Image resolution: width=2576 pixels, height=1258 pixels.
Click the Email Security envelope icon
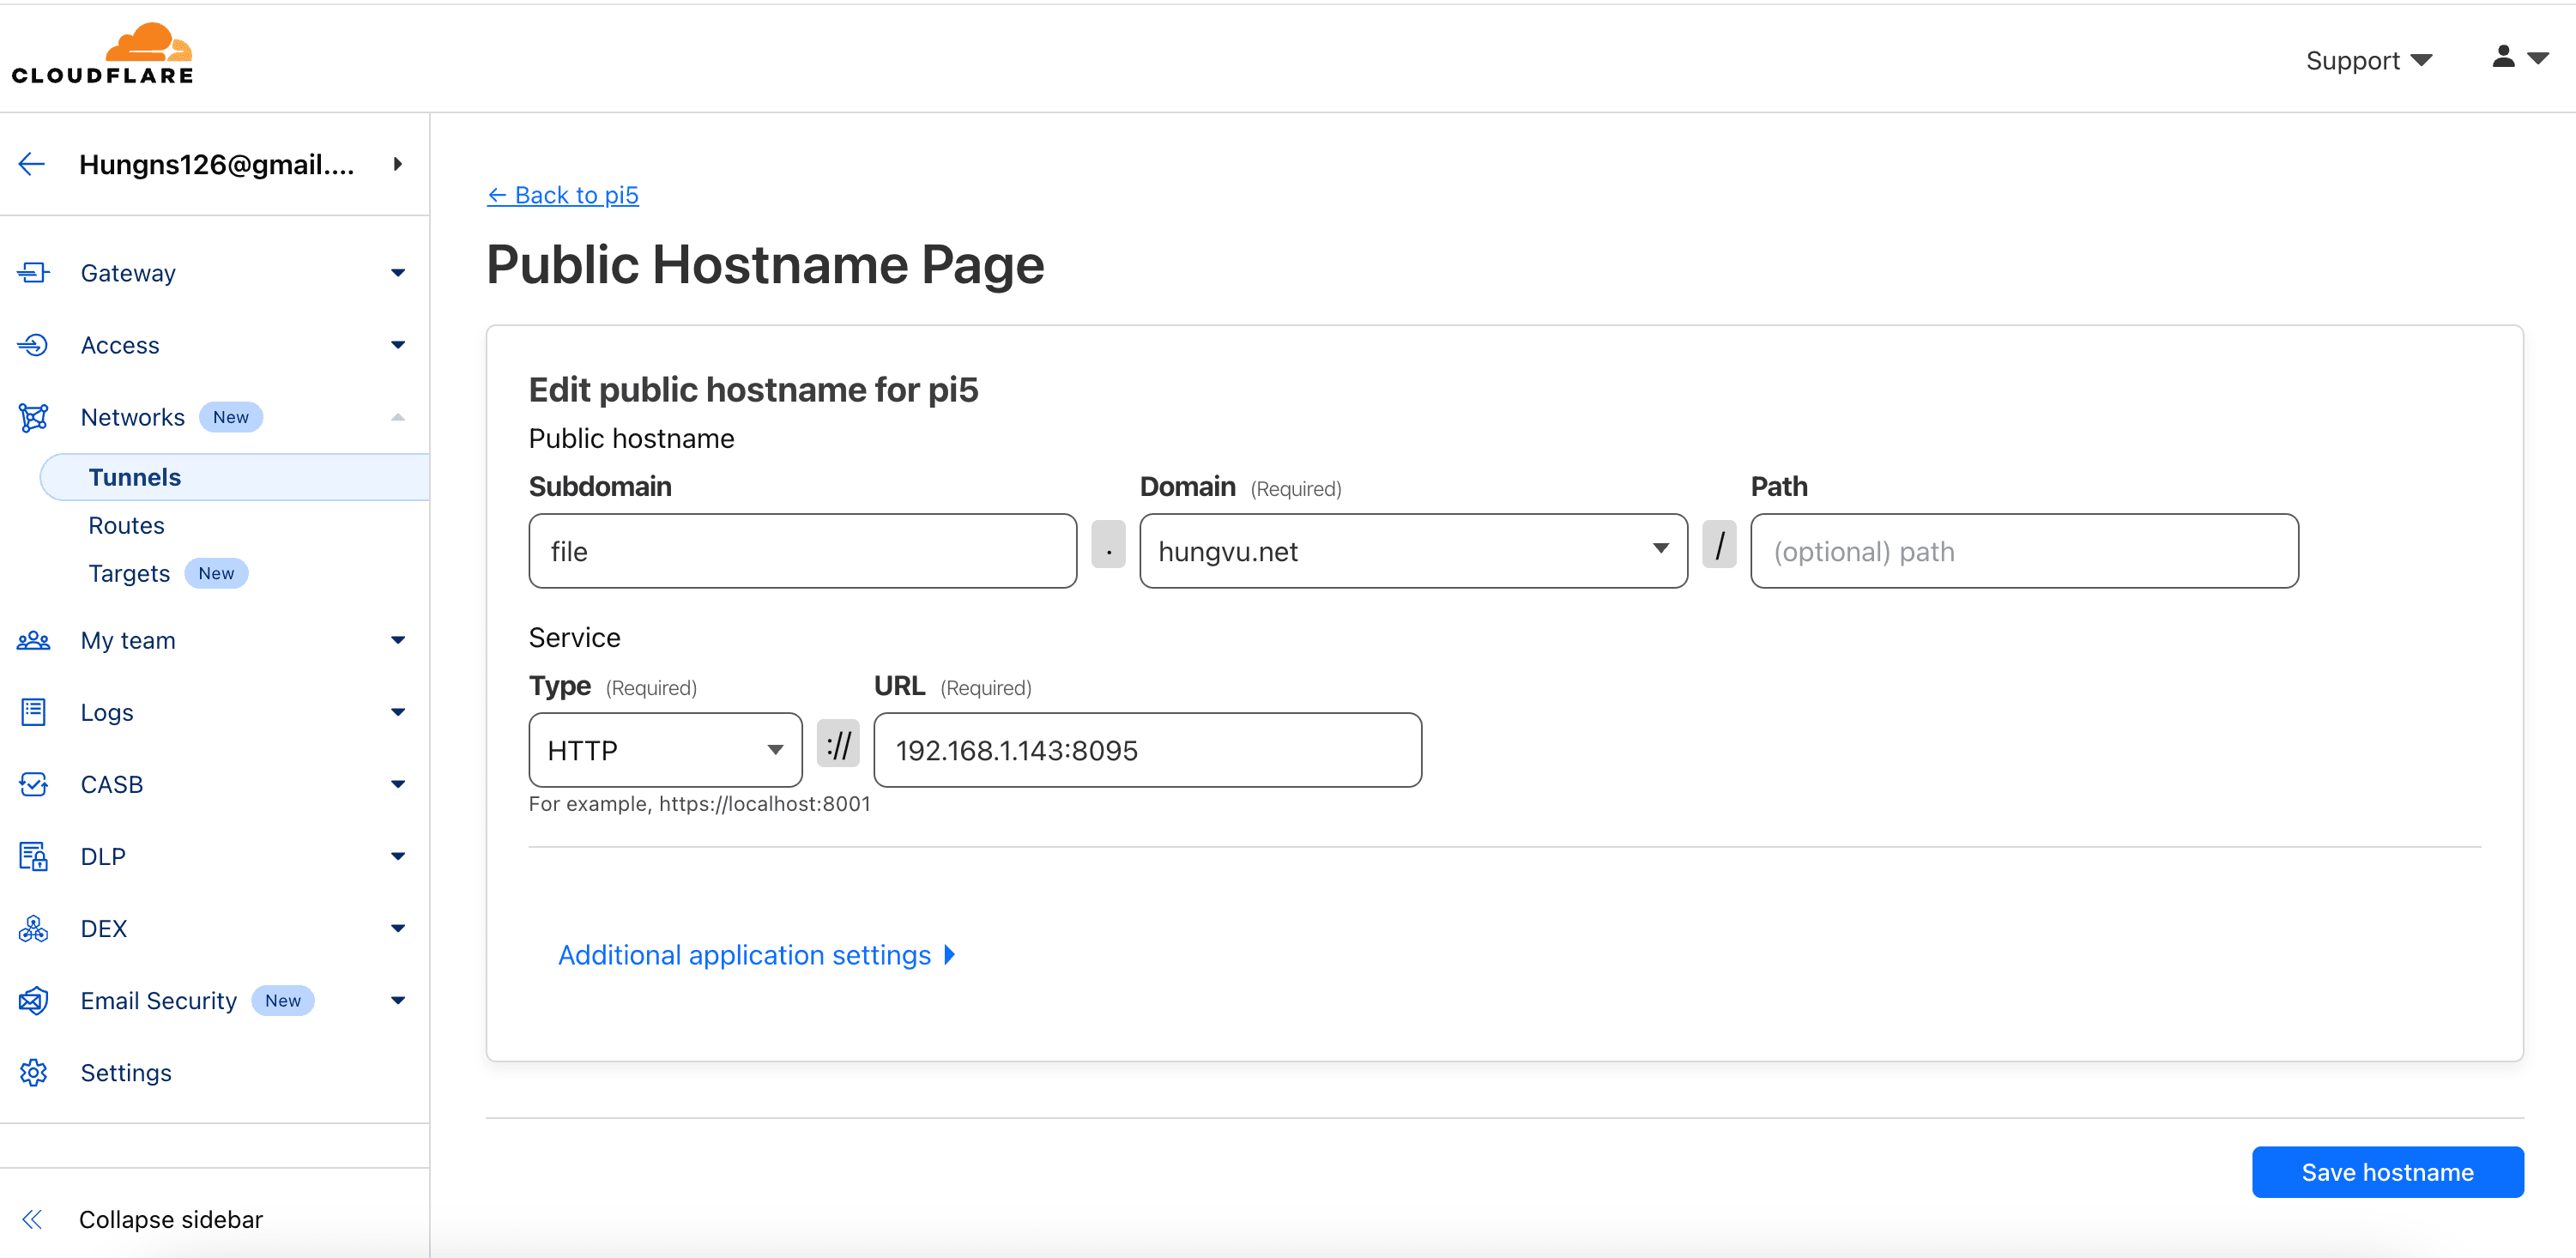pyautogui.click(x=33, y=1000)
